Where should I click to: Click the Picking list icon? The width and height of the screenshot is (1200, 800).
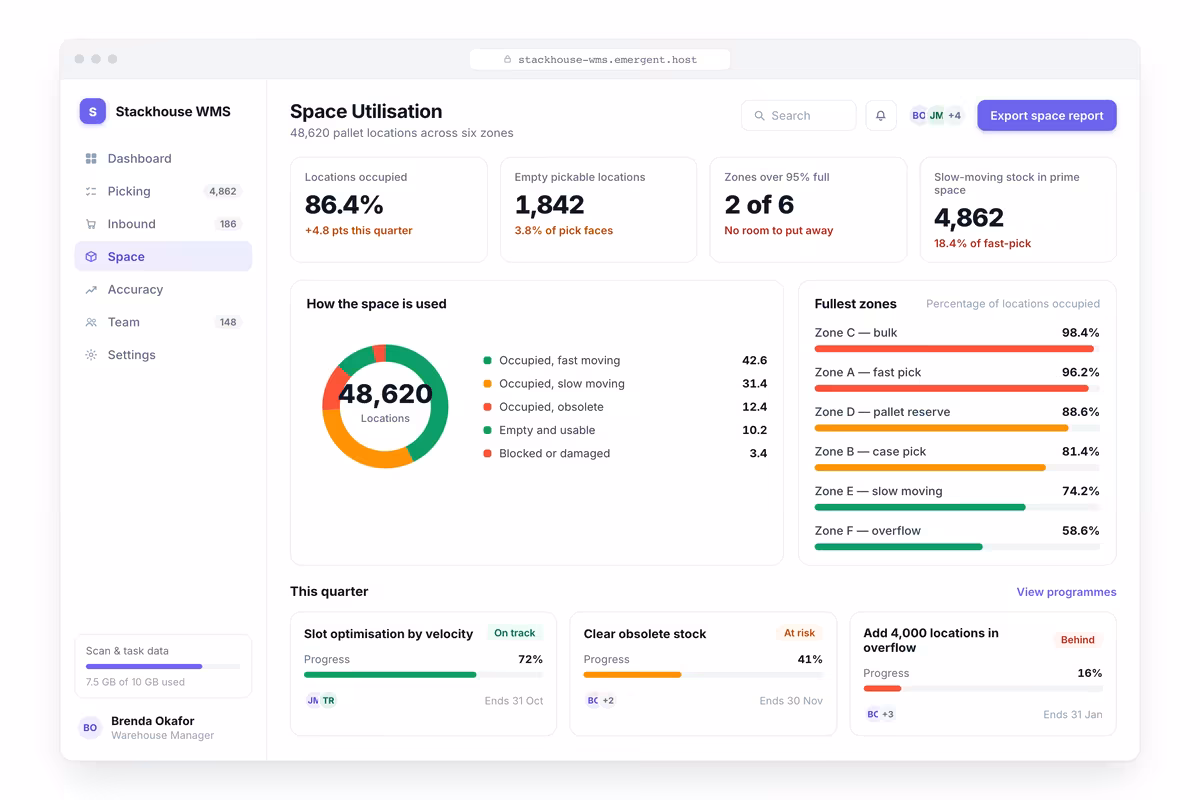point(91,191)
